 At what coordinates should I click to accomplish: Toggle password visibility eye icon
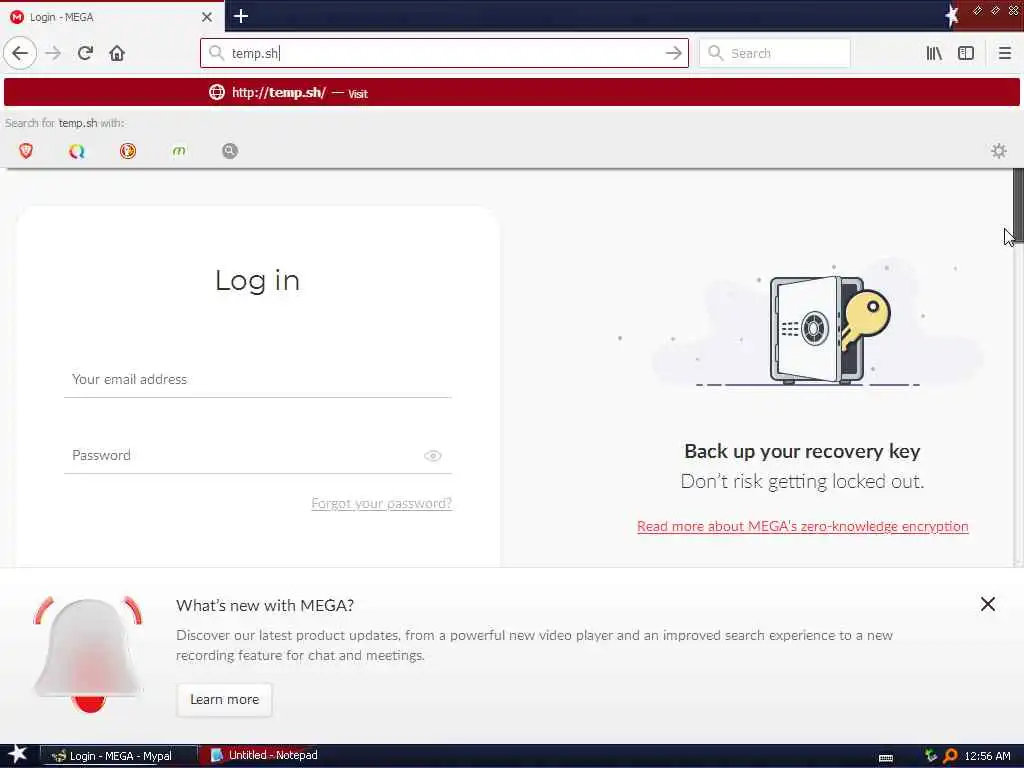pos(432,456)
